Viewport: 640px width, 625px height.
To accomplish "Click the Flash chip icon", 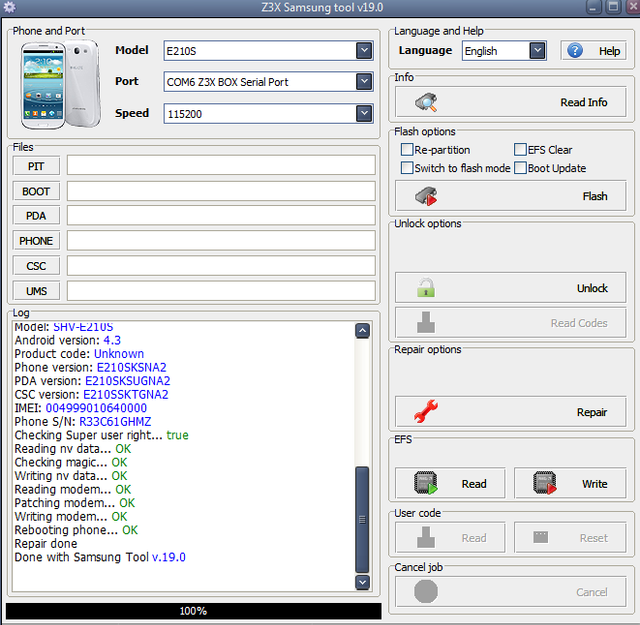I will tap(426, 196).
